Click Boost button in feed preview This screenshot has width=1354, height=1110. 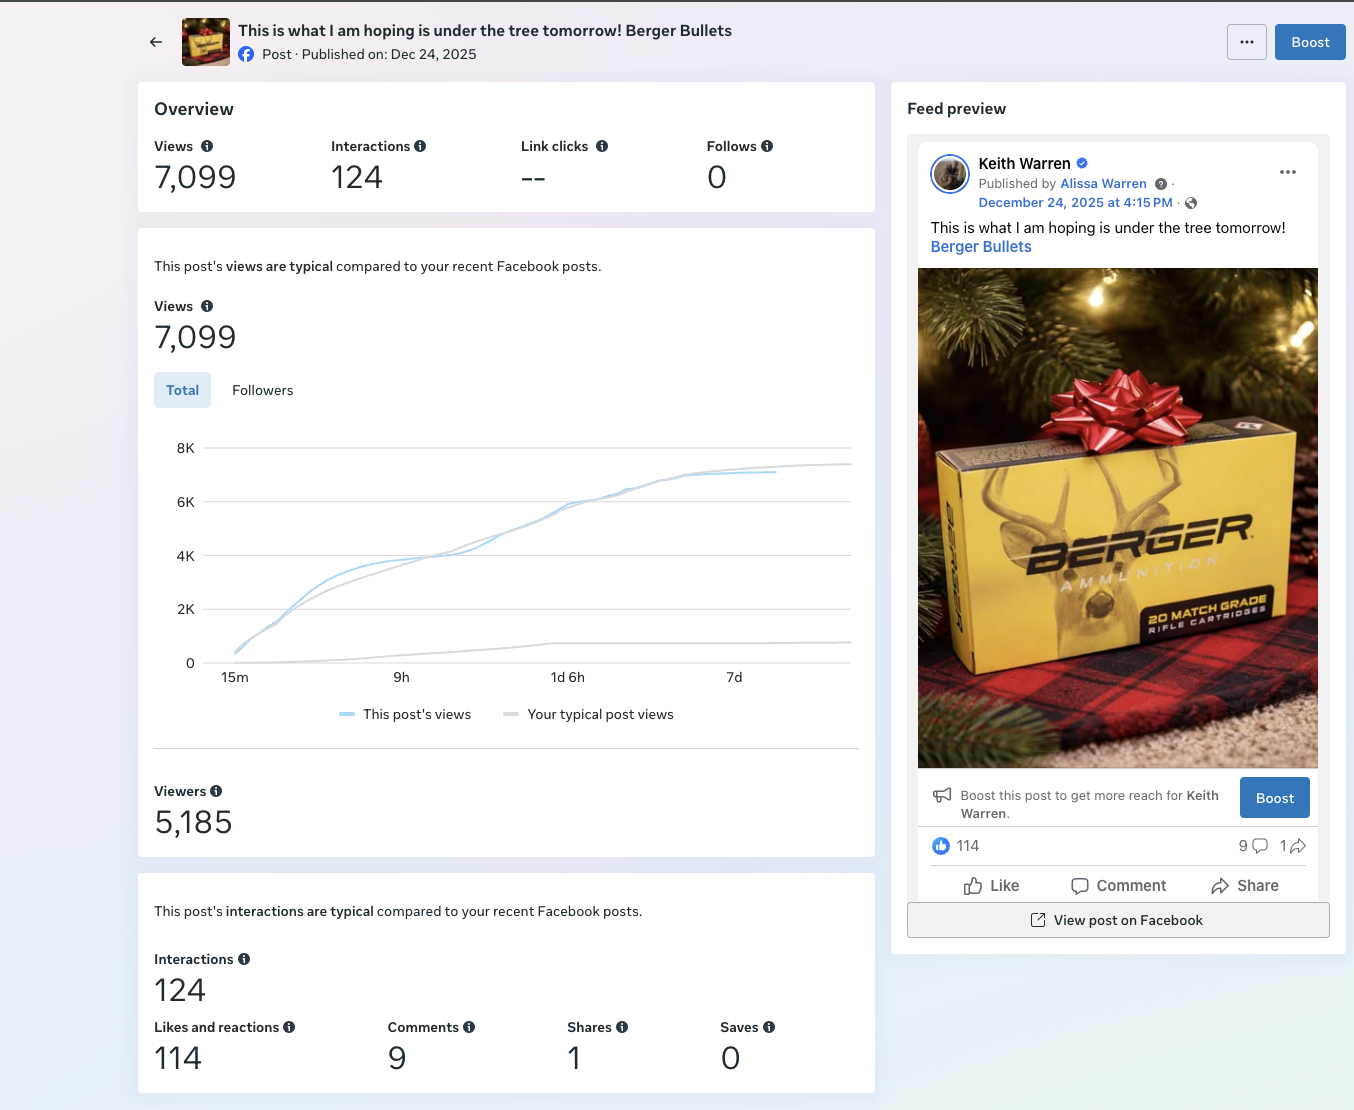(x=1275, y=798)
